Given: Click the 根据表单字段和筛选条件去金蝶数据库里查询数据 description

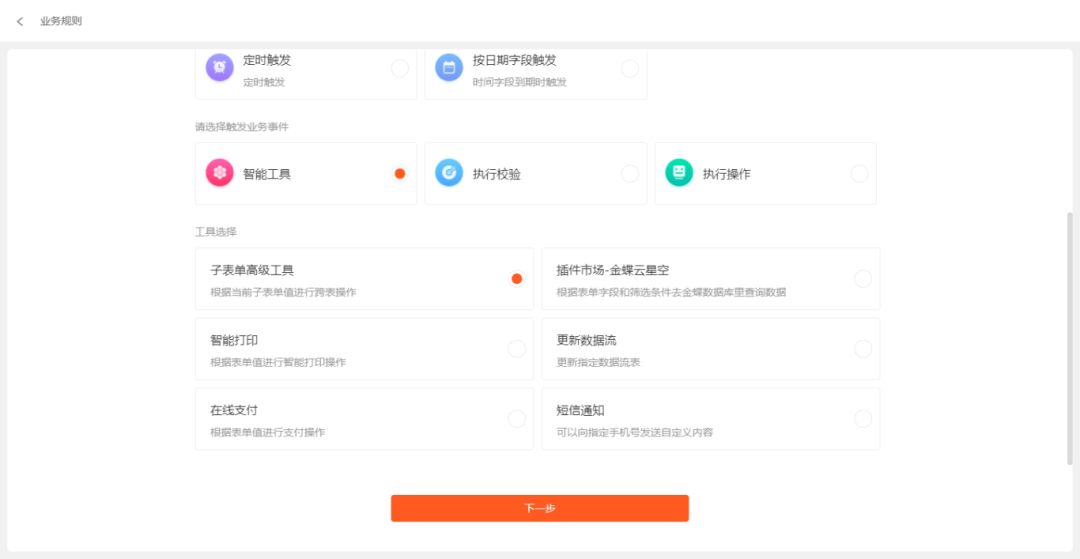Looking at the screenshot, I should tap(671, 293).
